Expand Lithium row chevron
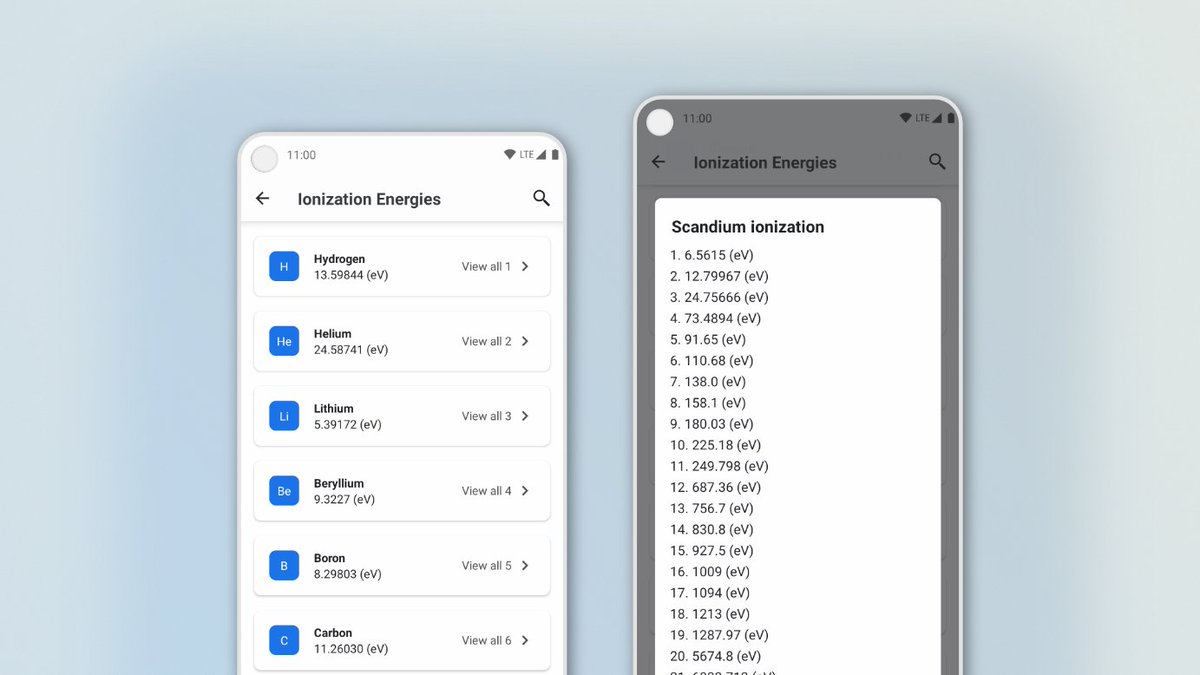Image resolution: width=1200 pixels, height=675 pixels. point(526,416)
